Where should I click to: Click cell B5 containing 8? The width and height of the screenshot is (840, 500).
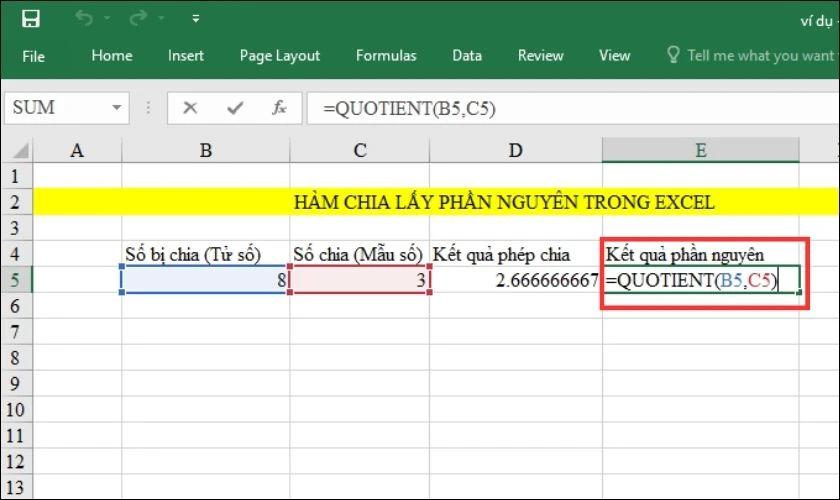(206, 280)
